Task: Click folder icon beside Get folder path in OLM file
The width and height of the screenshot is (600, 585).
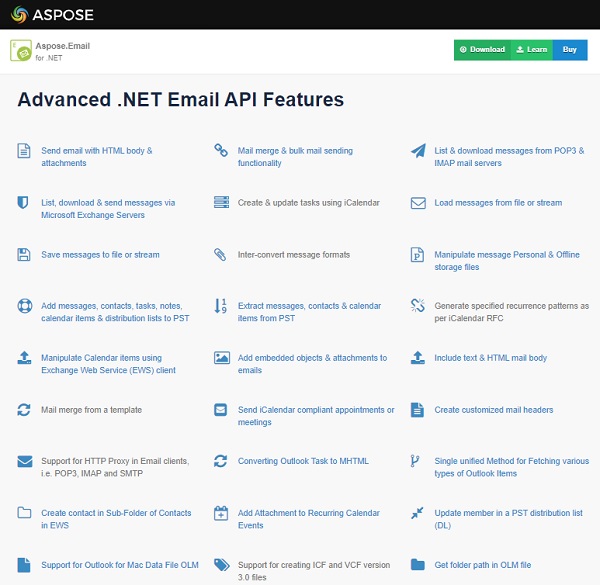Action: (417, 564)
